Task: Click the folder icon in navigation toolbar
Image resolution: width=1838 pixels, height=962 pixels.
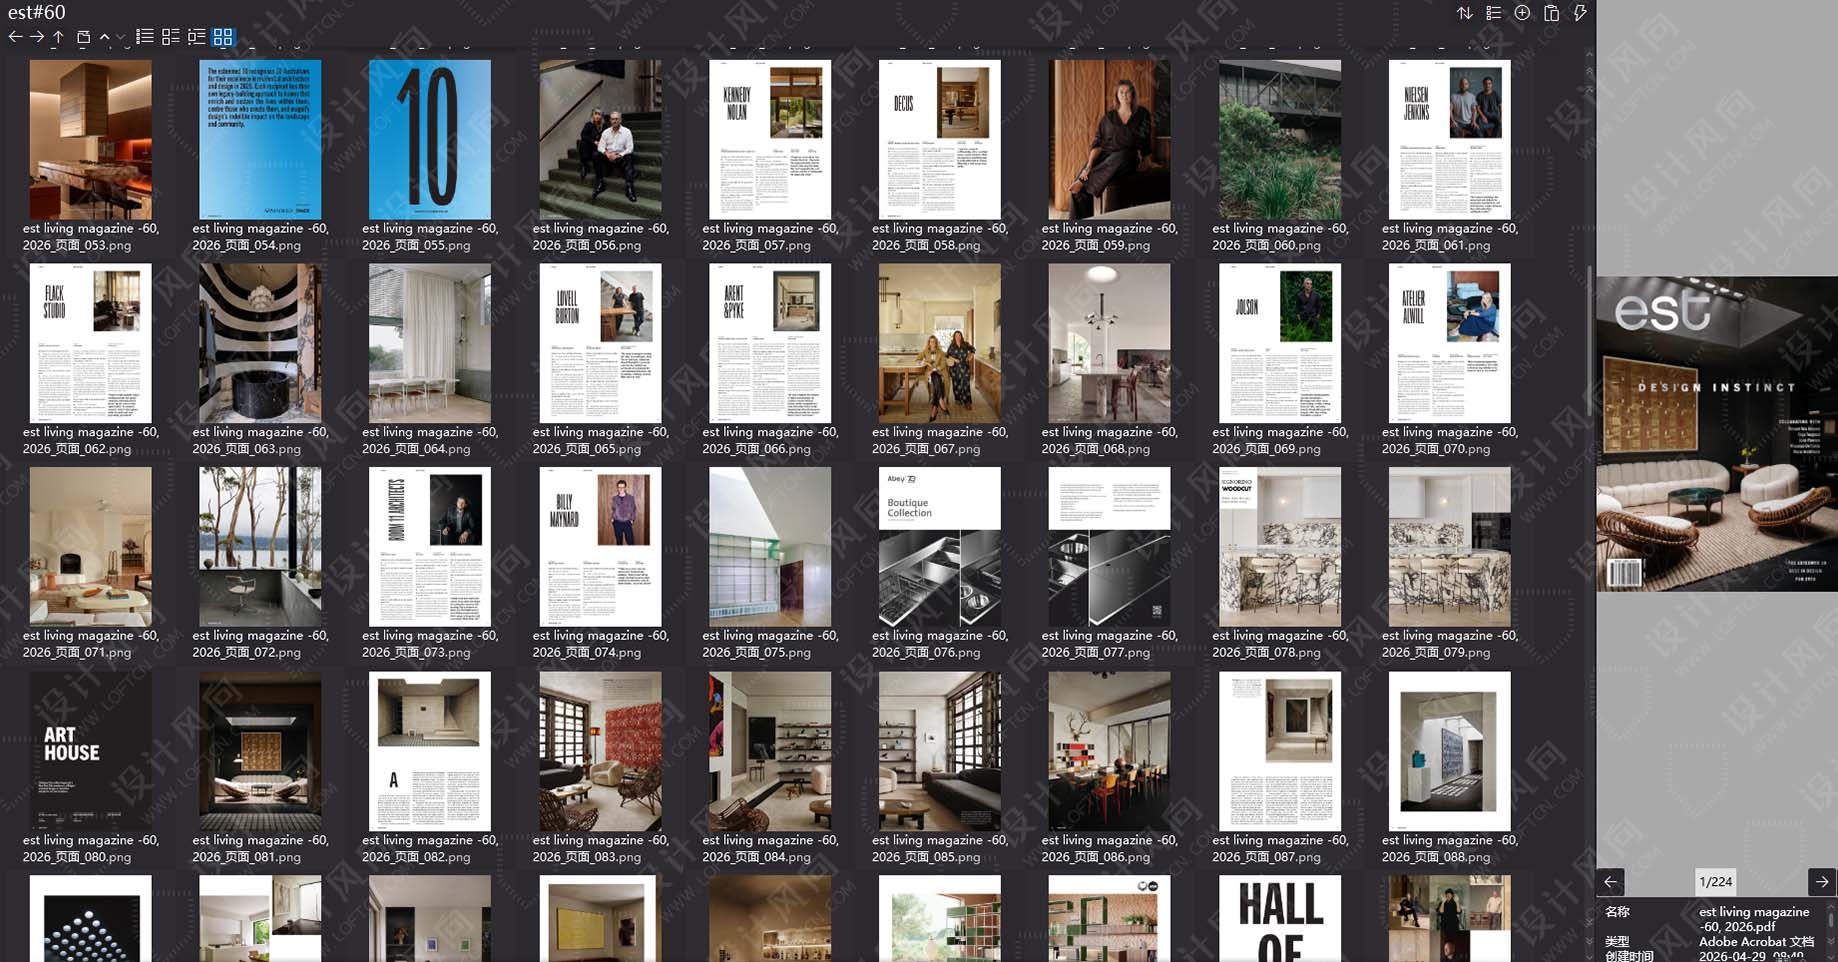Action: click(84, 37)
